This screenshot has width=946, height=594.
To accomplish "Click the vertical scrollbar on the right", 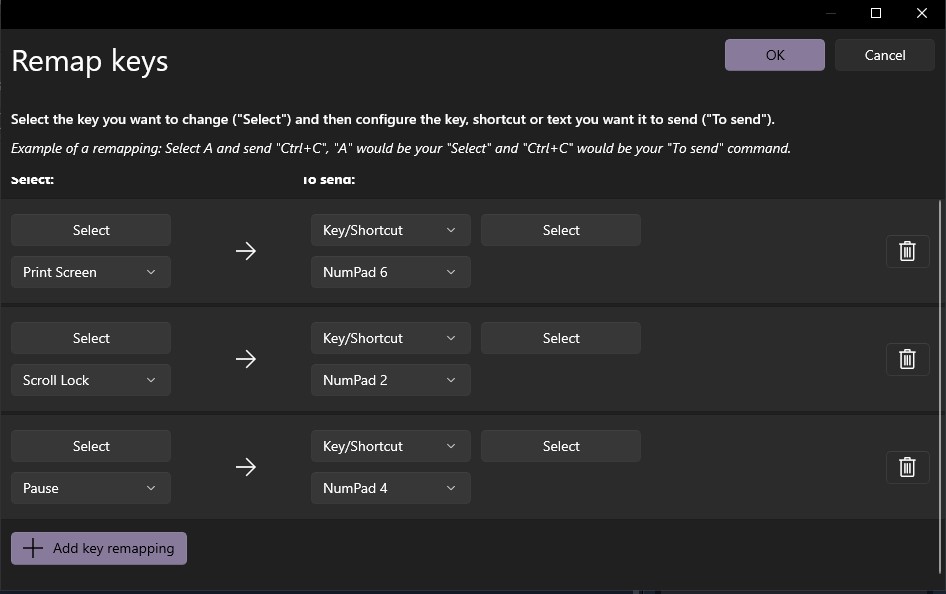I will click(x=940, y=300).
